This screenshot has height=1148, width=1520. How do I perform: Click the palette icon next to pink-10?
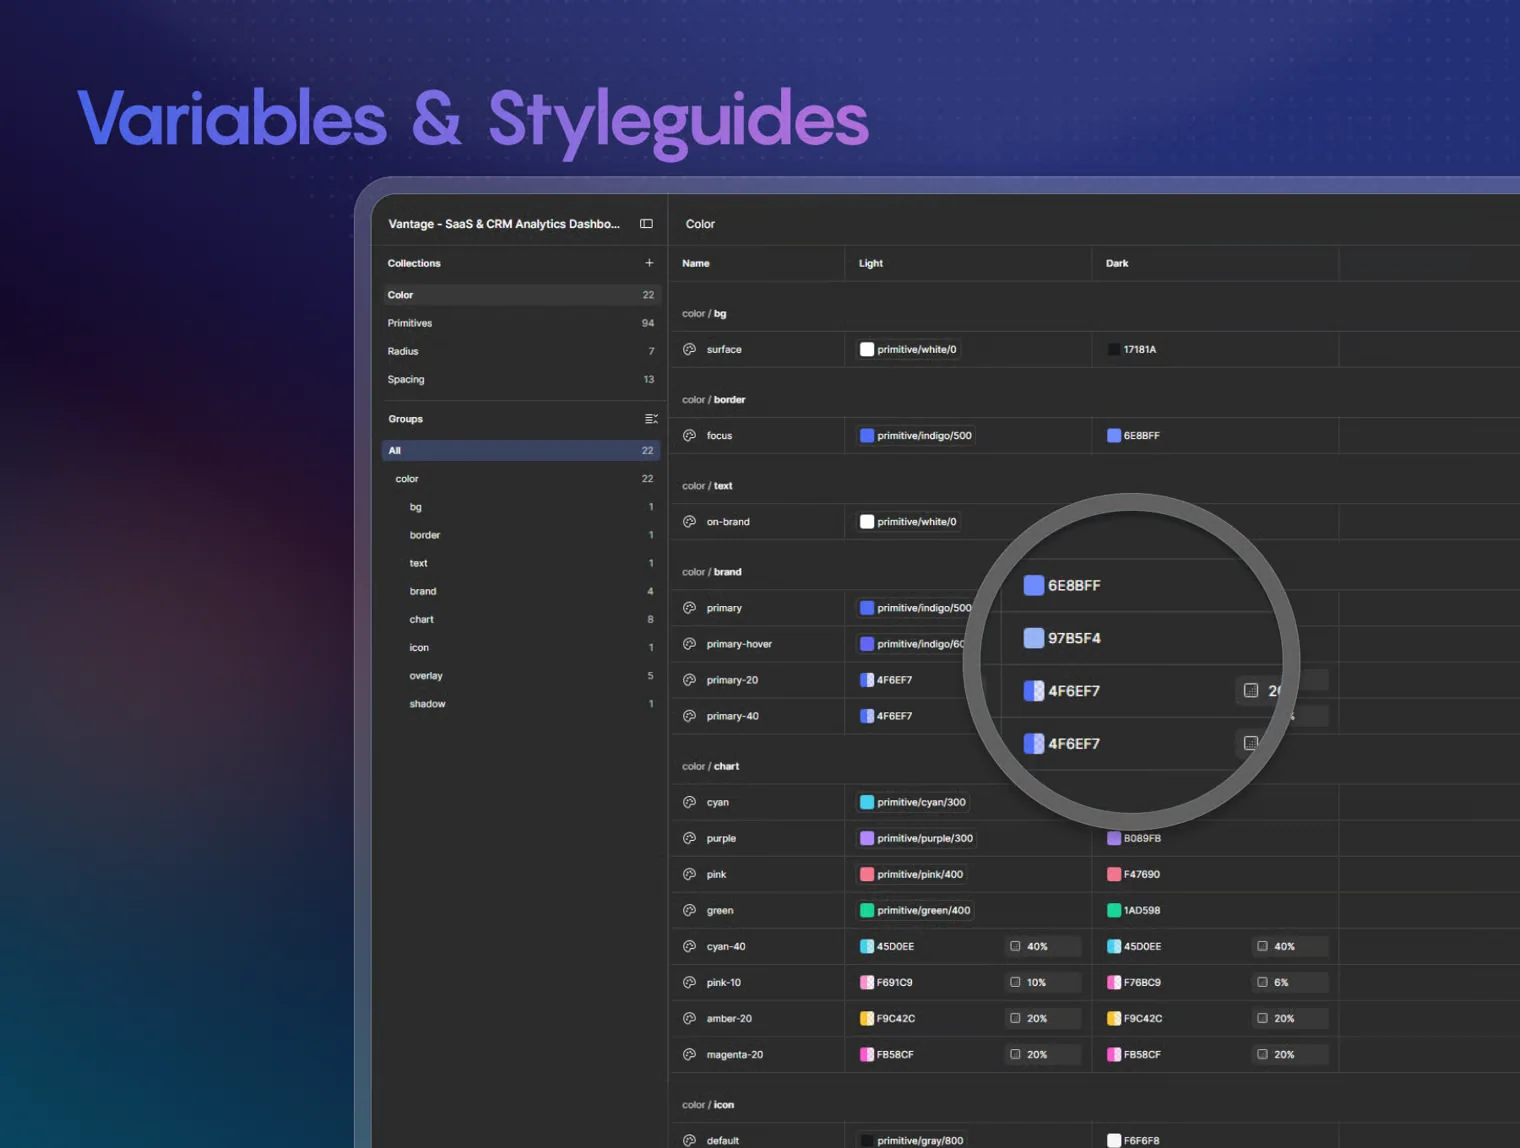tap(689, 982)
